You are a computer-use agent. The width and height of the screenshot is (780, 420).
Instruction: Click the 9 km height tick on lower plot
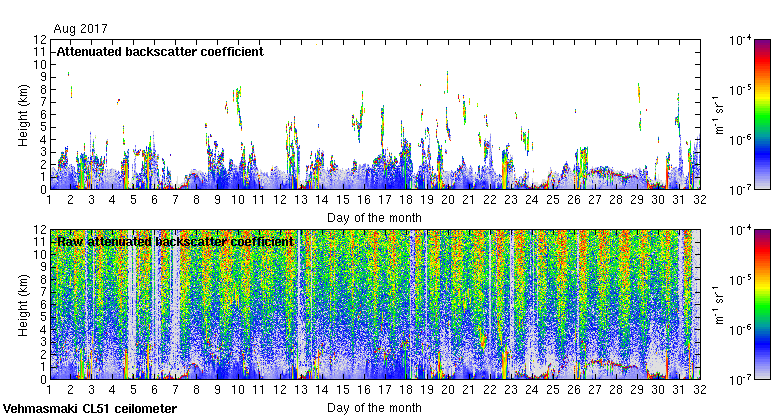[43, 267]
